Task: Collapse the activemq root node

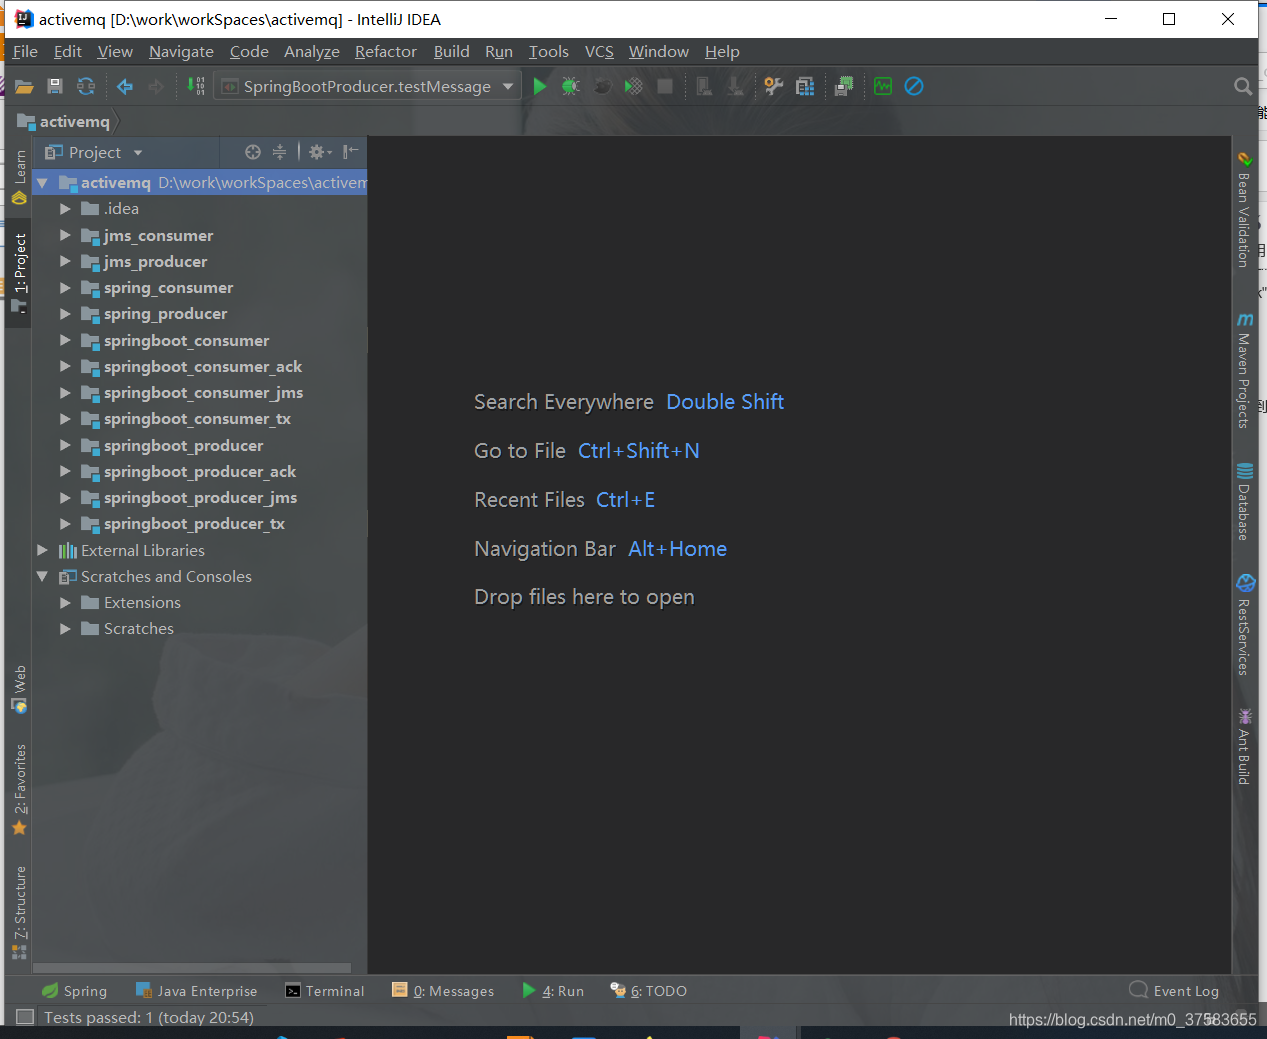Action: pos(43,183)
